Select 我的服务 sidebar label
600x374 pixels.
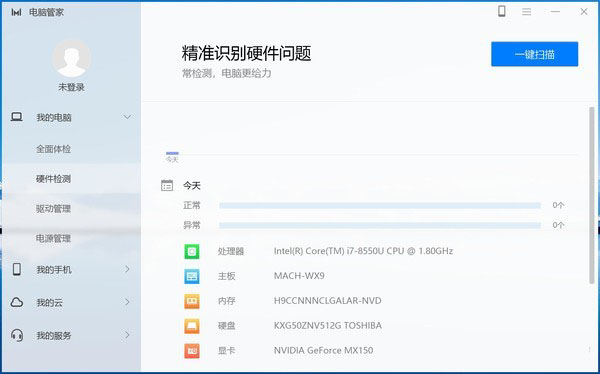54,336
